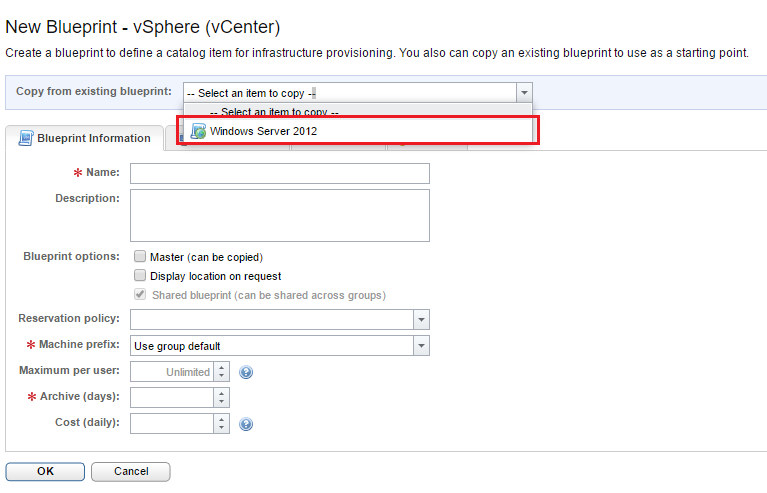This screenshot has width=767, height=493.
Task: Expand the Reservation policy dropdown
Action: pyautogui.click(x=421, y=320)
